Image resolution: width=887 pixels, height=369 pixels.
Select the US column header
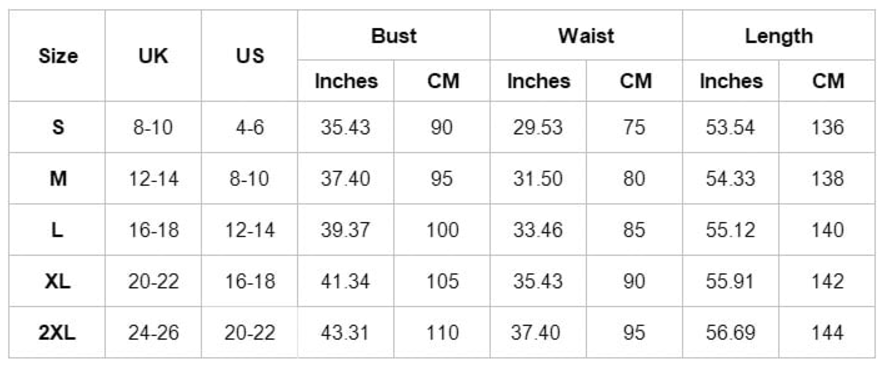249,56
